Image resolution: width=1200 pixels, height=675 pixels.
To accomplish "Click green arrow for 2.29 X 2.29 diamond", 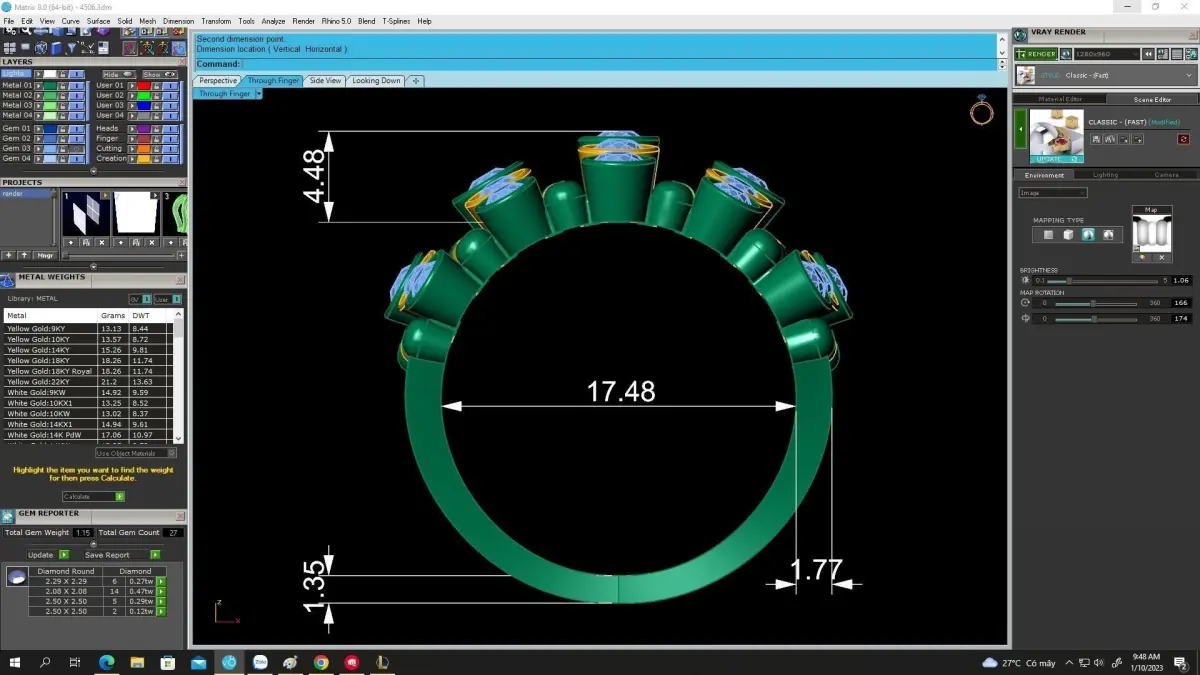I will click(161, 581).
